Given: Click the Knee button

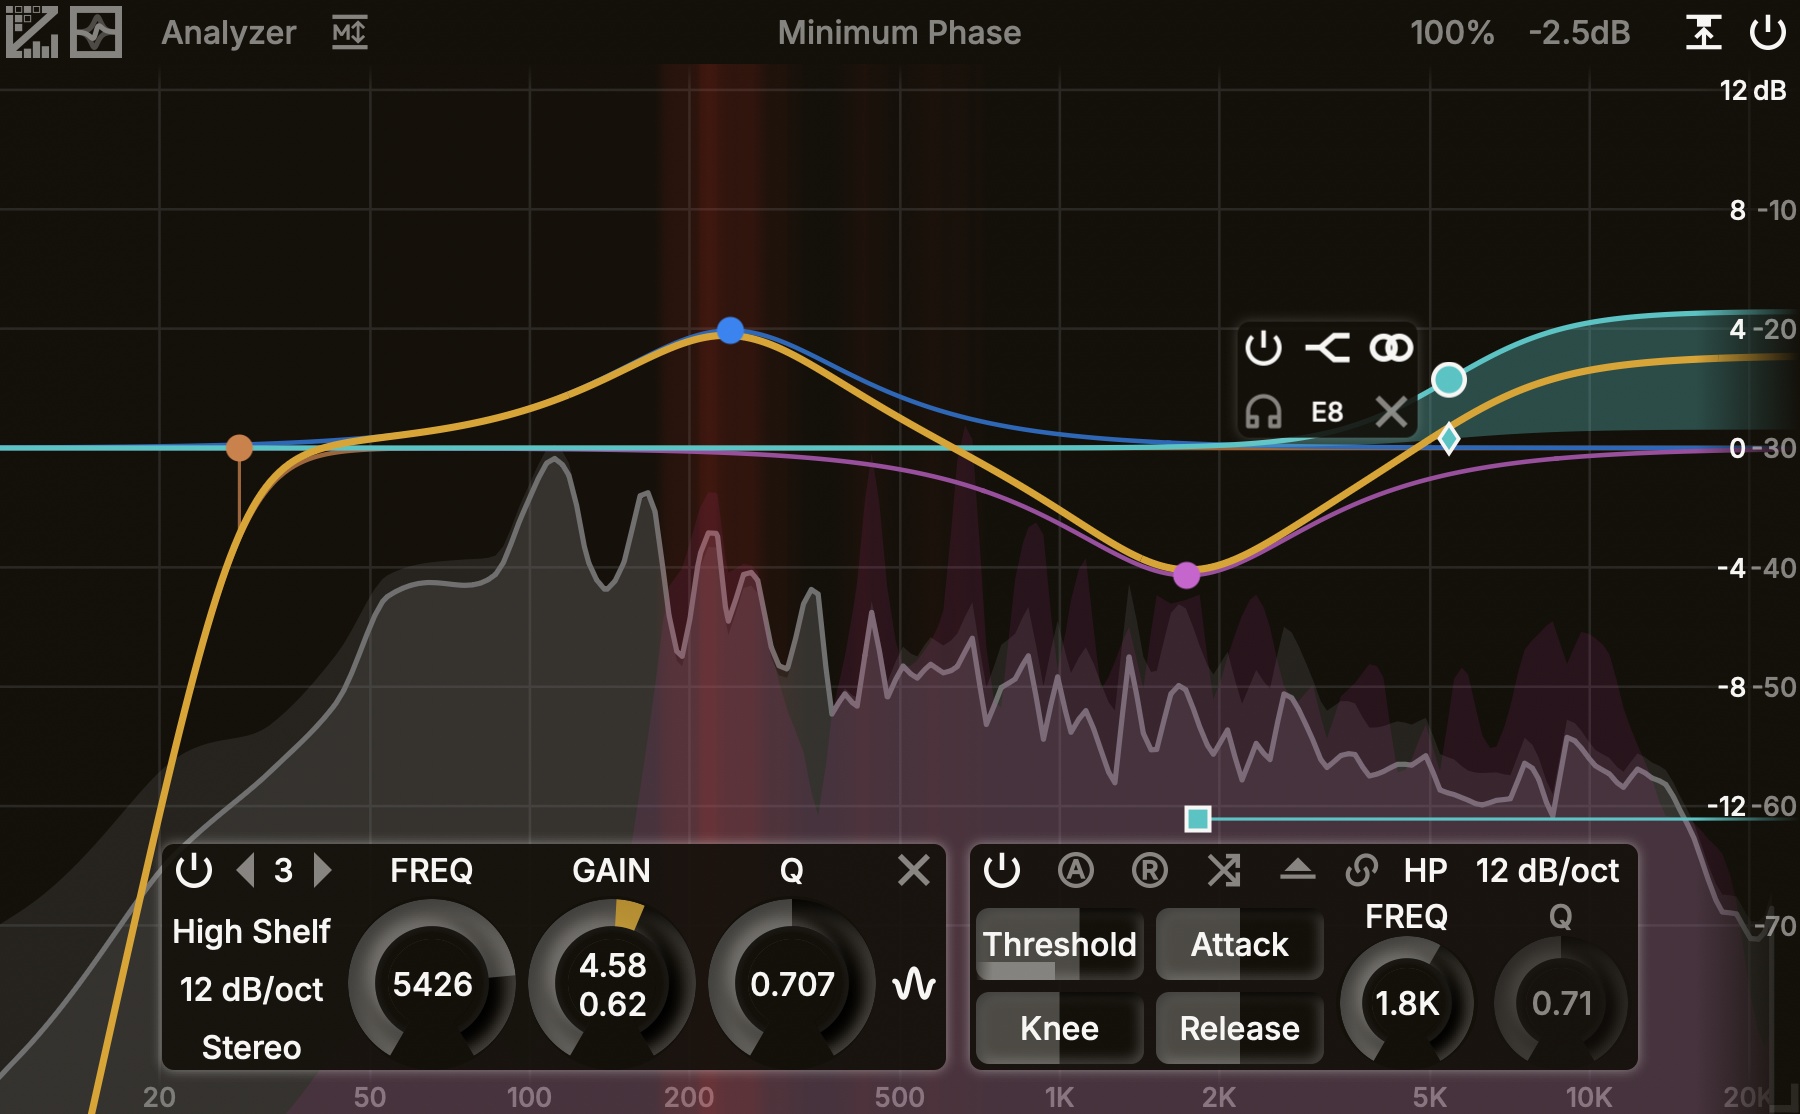Looking at the screenshot, I should (x=1060, y=1028).
